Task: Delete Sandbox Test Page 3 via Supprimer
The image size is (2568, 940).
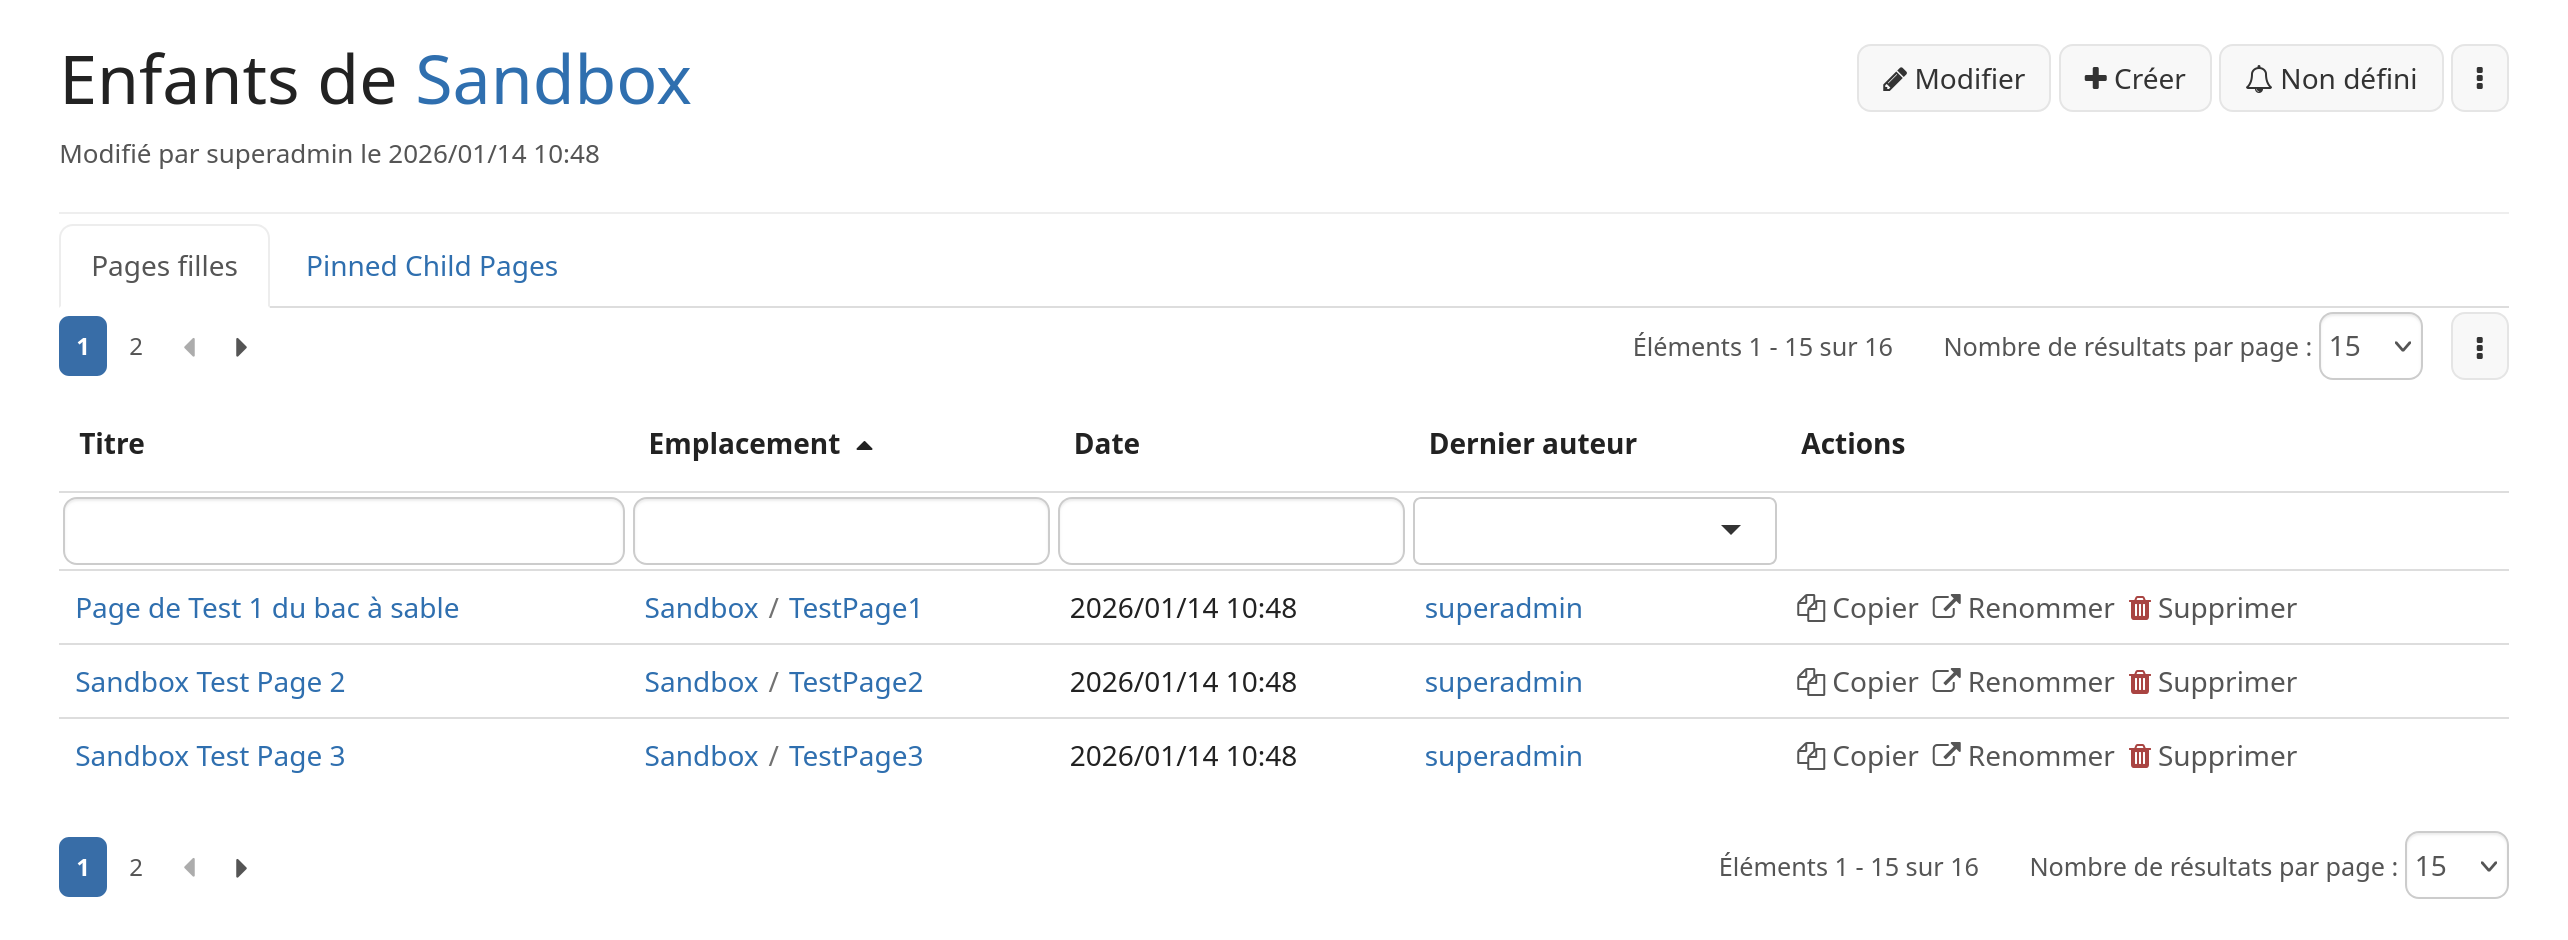Action: pos(2212,756)
